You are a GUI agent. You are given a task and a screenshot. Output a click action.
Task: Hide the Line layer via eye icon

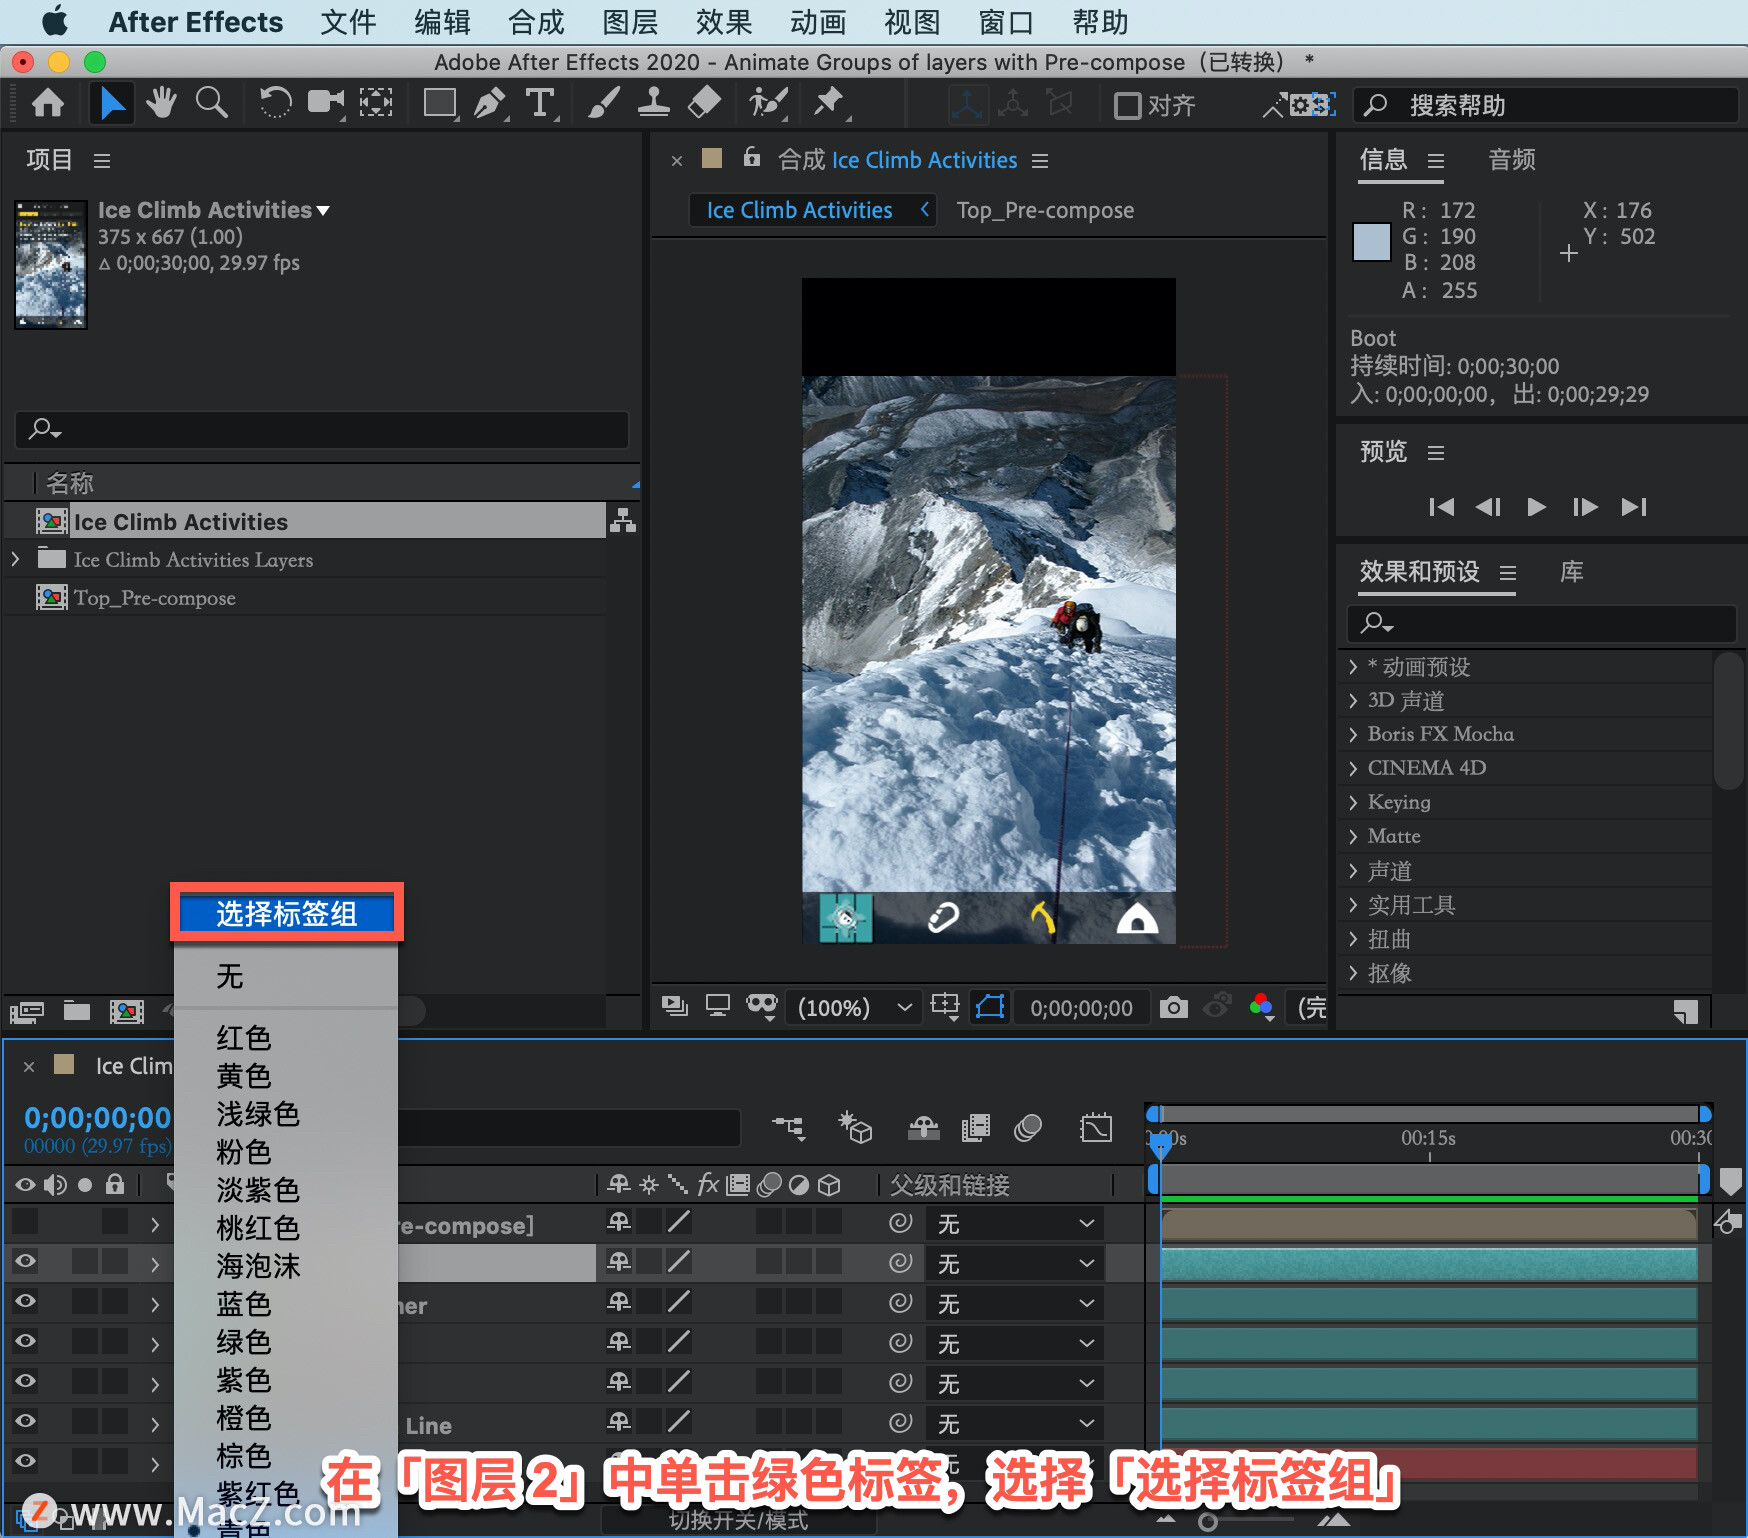click(x=25, y=1421)
